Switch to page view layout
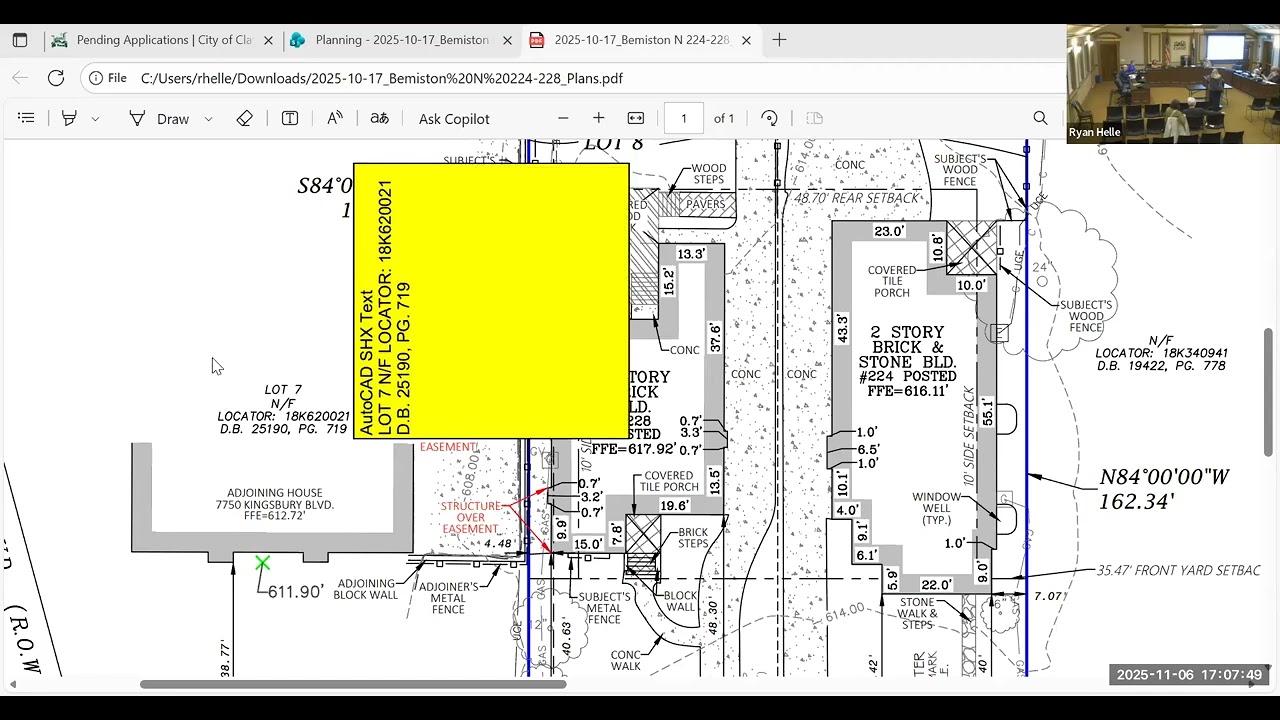The image size is (1280, 720). 814,118
